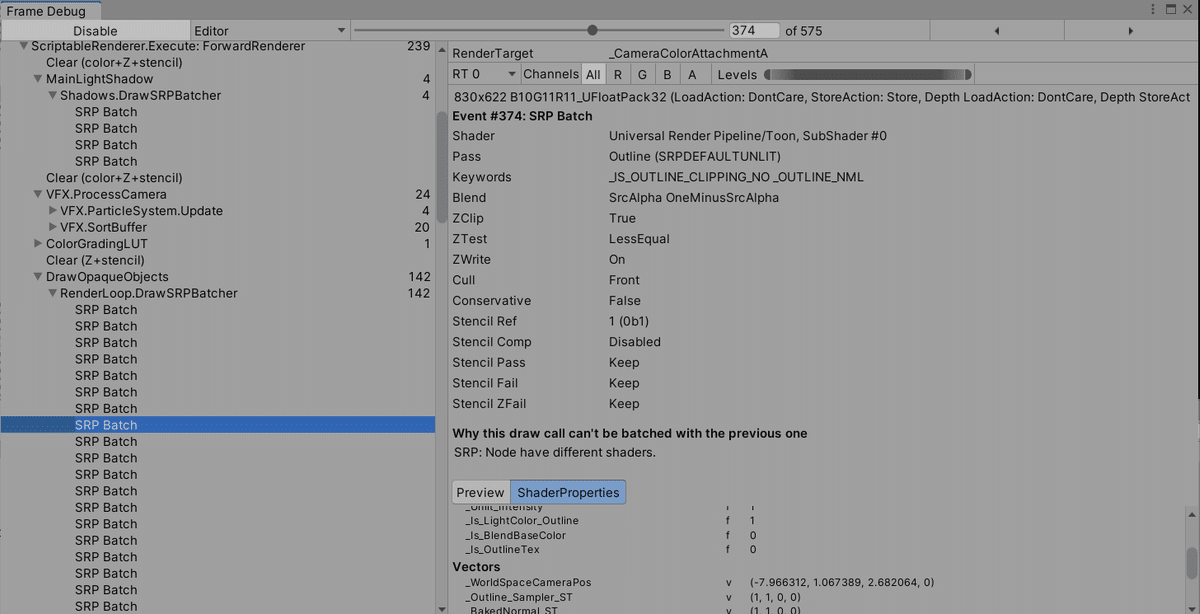The image size is (1200, 614).
Task: Click the Disable button
Action: click(95, 31)
